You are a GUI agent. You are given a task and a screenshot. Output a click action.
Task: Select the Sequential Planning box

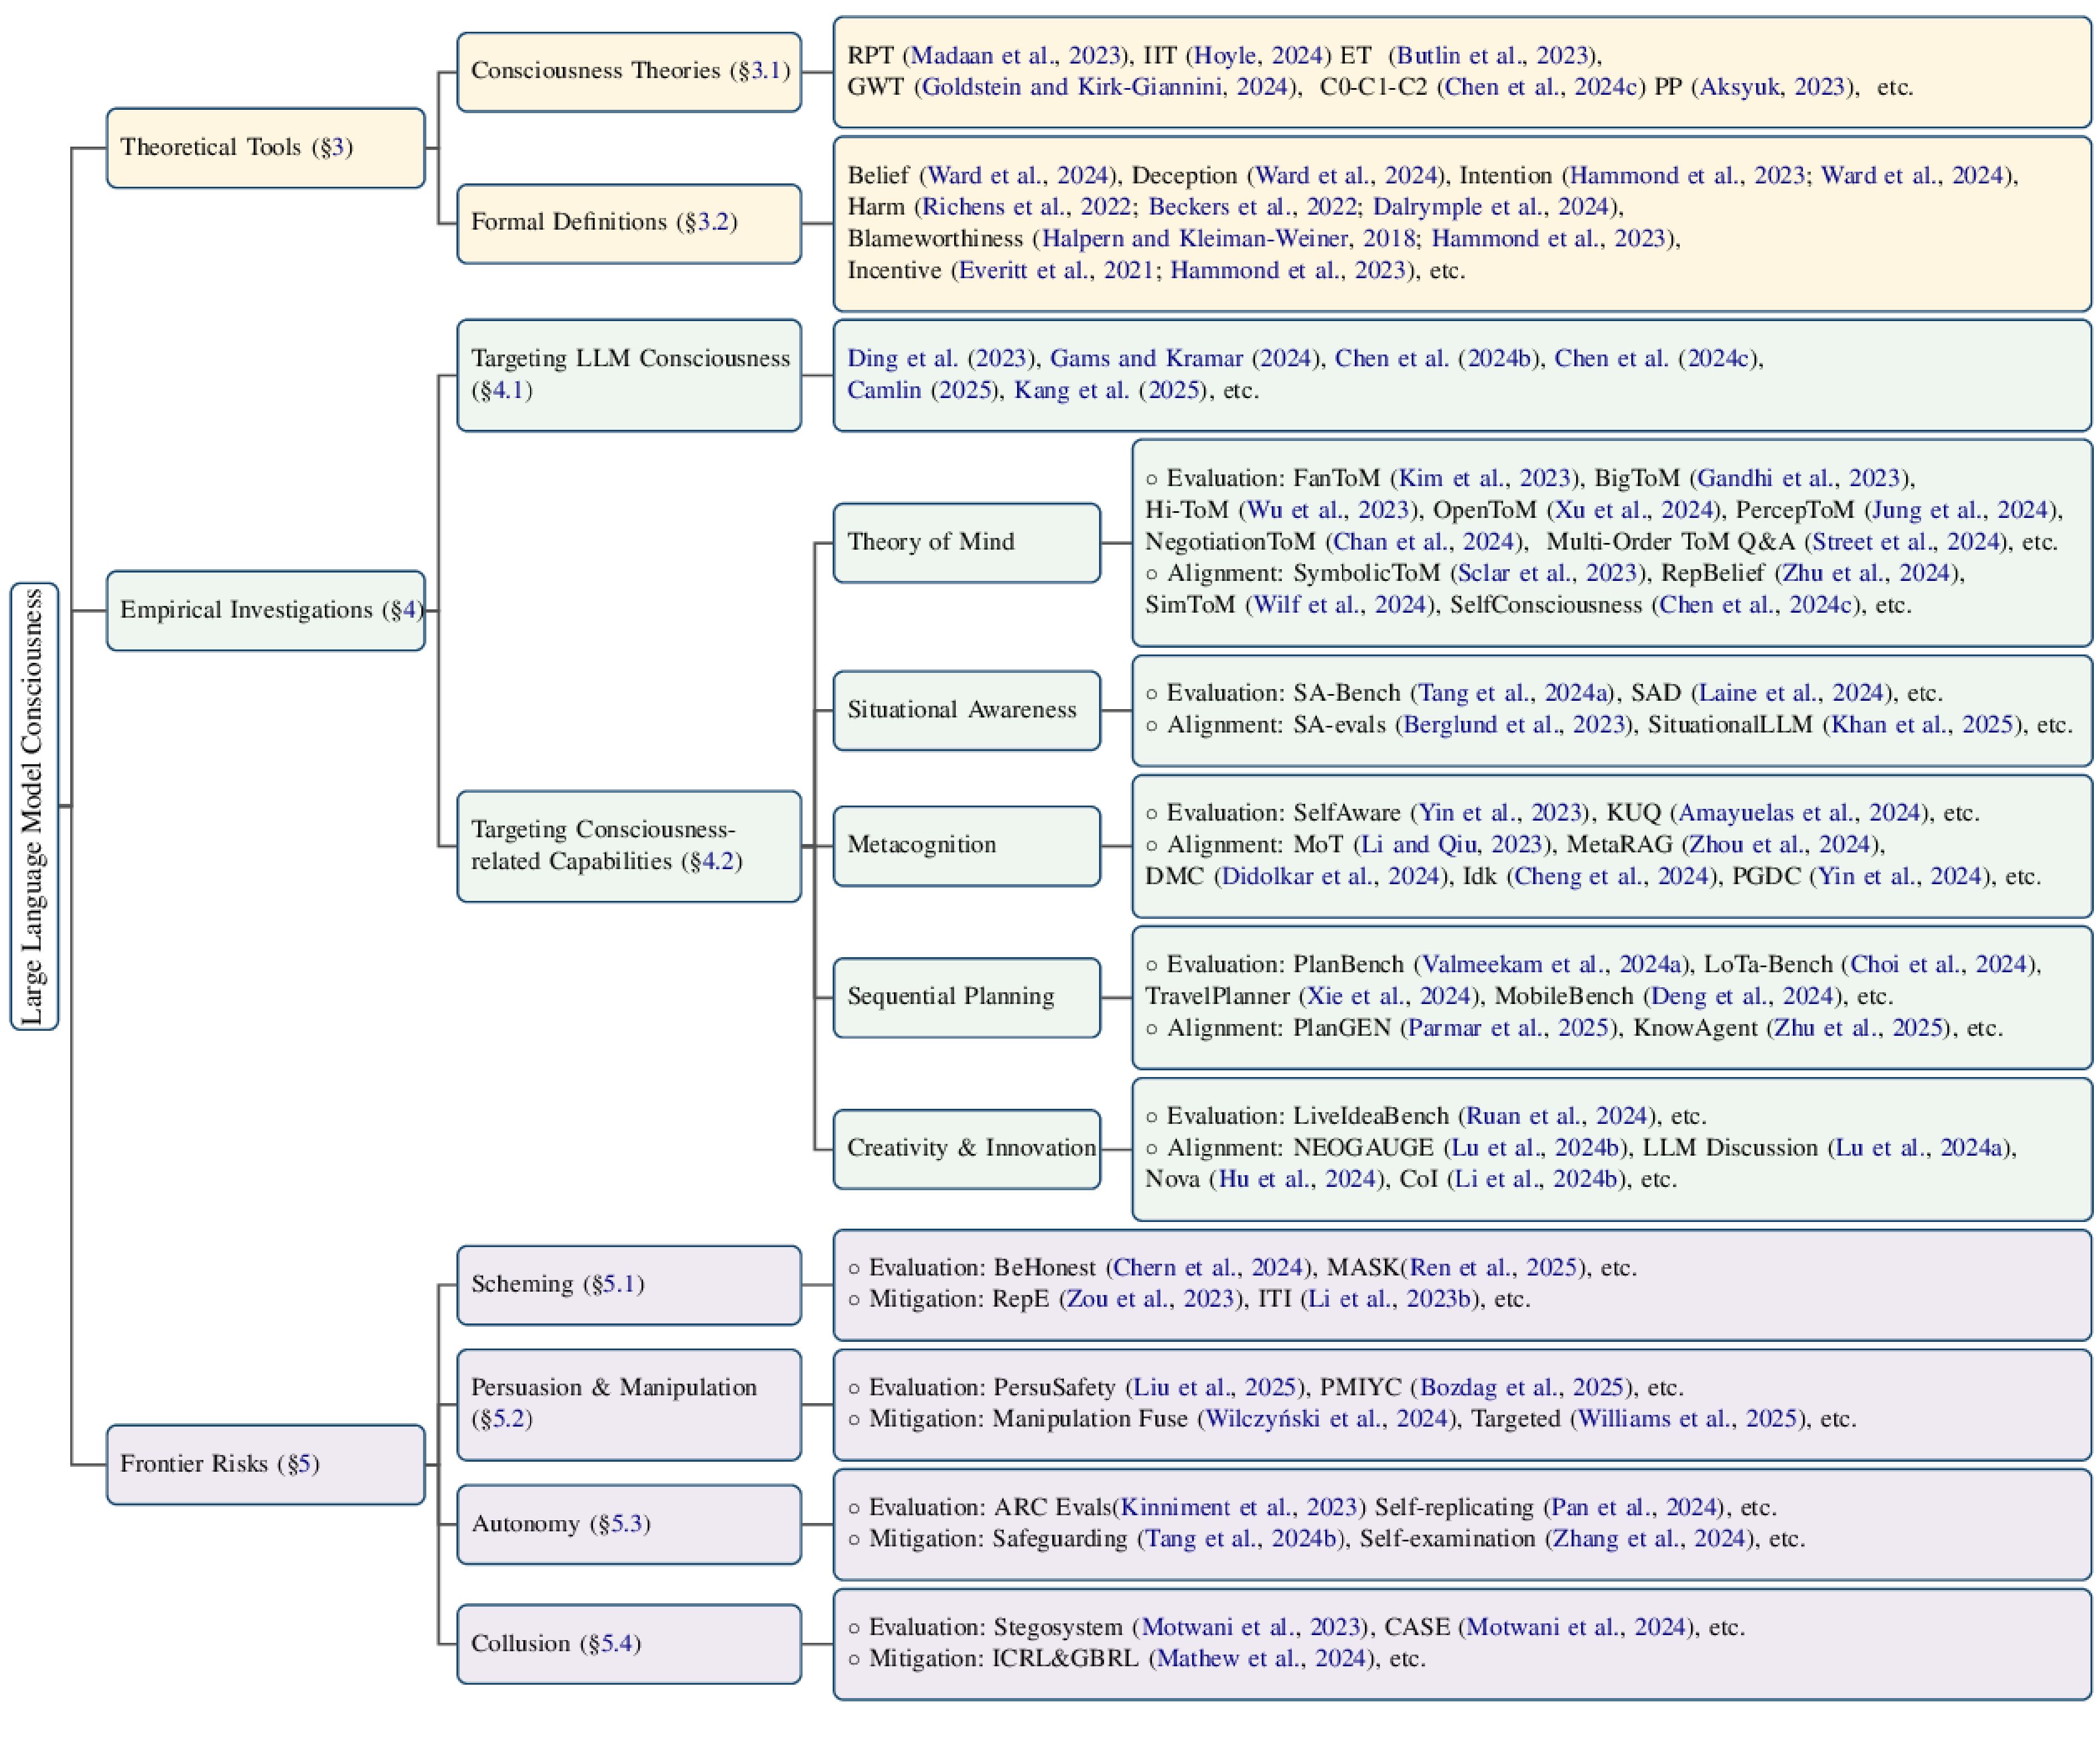coord(966,997)
